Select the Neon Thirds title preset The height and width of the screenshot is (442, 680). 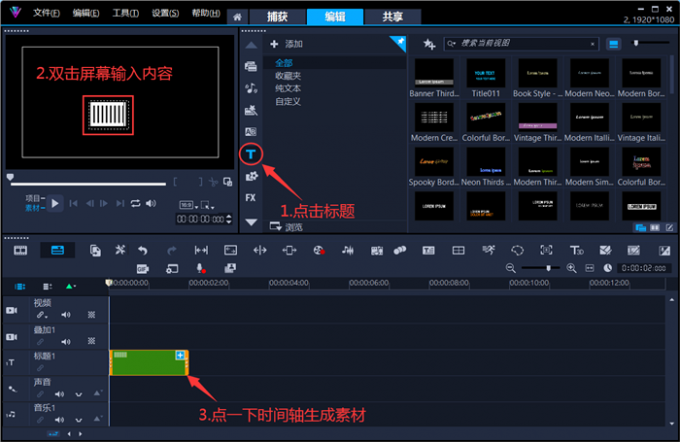486,167
